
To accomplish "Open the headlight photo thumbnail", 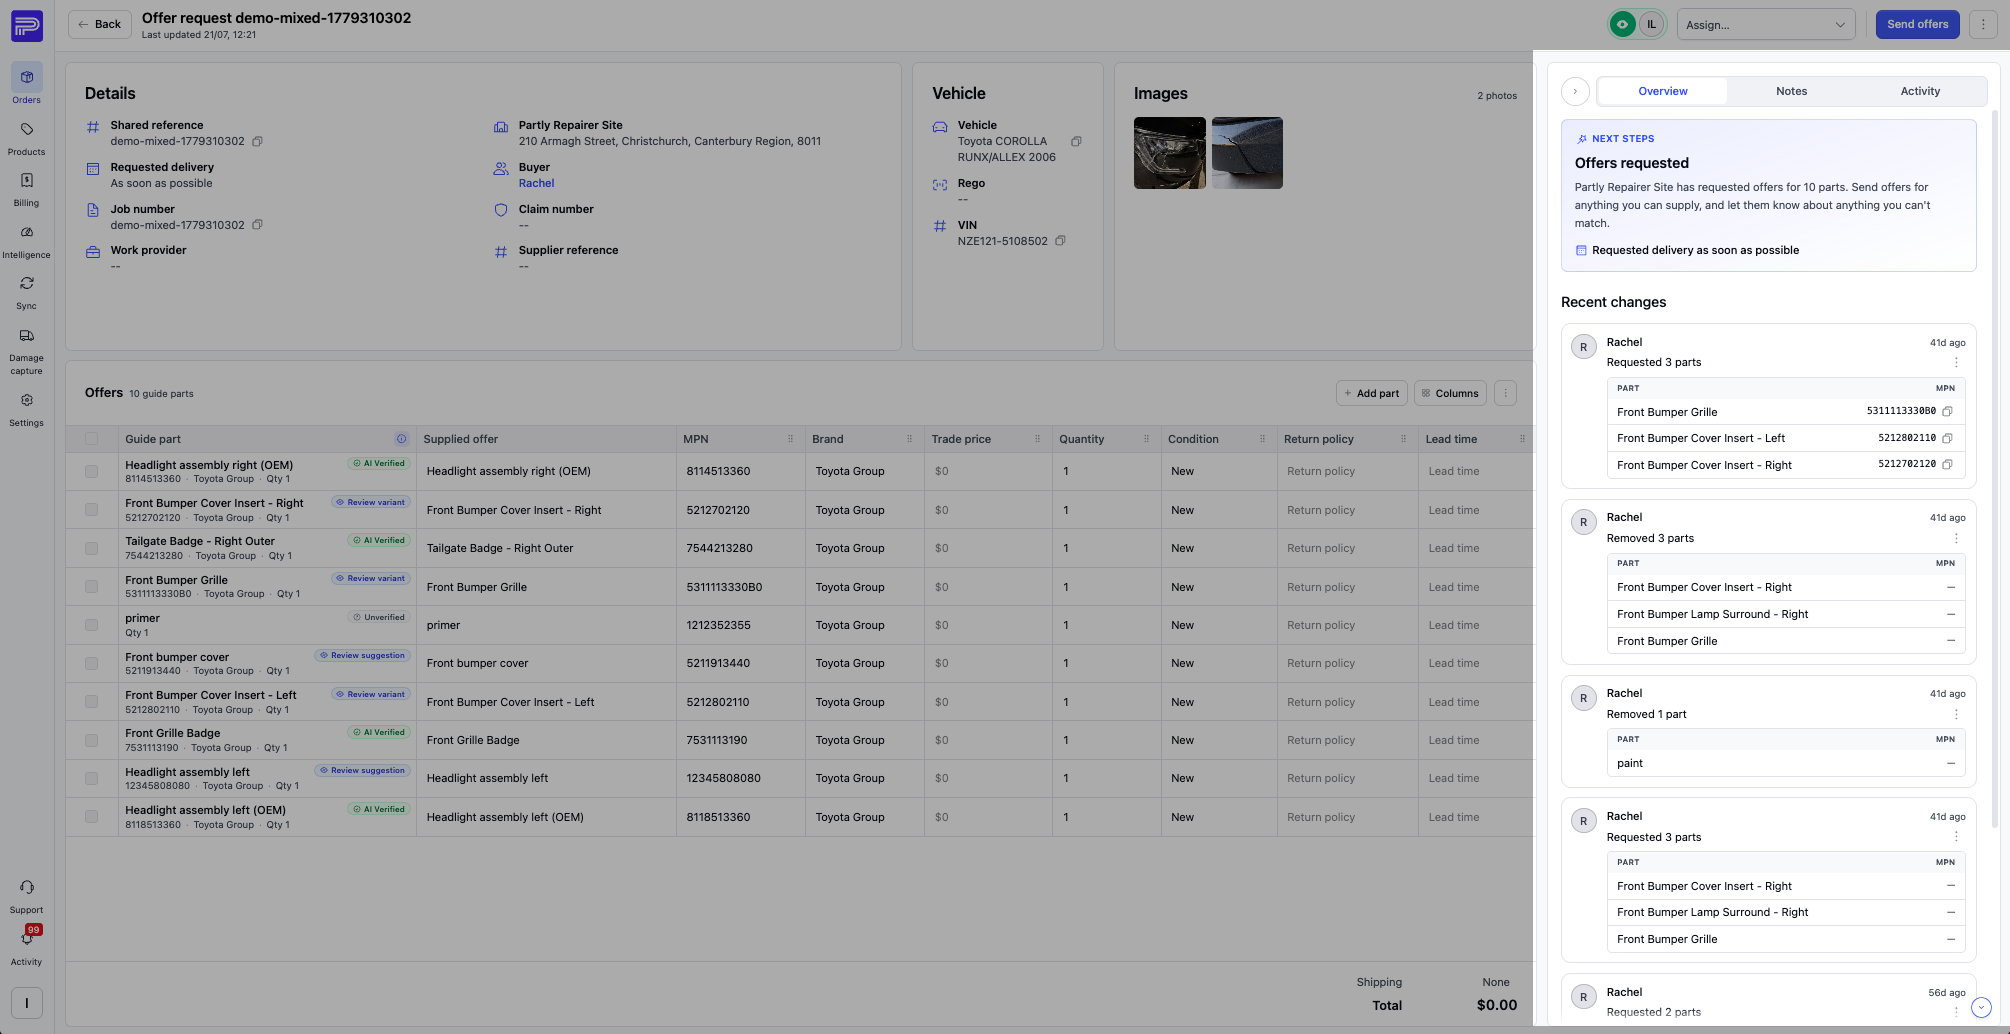I will 1169,153.
